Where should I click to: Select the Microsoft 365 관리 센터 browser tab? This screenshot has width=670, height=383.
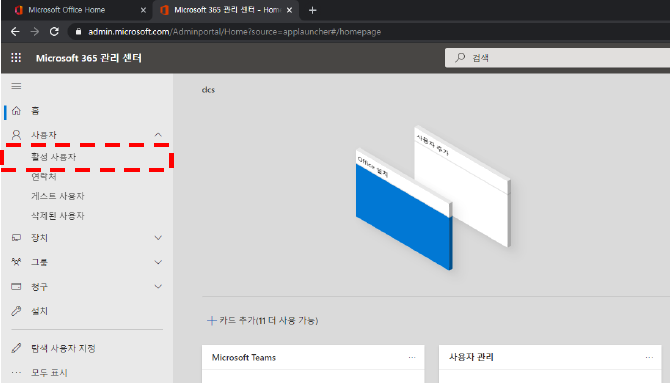coord(226,10)
